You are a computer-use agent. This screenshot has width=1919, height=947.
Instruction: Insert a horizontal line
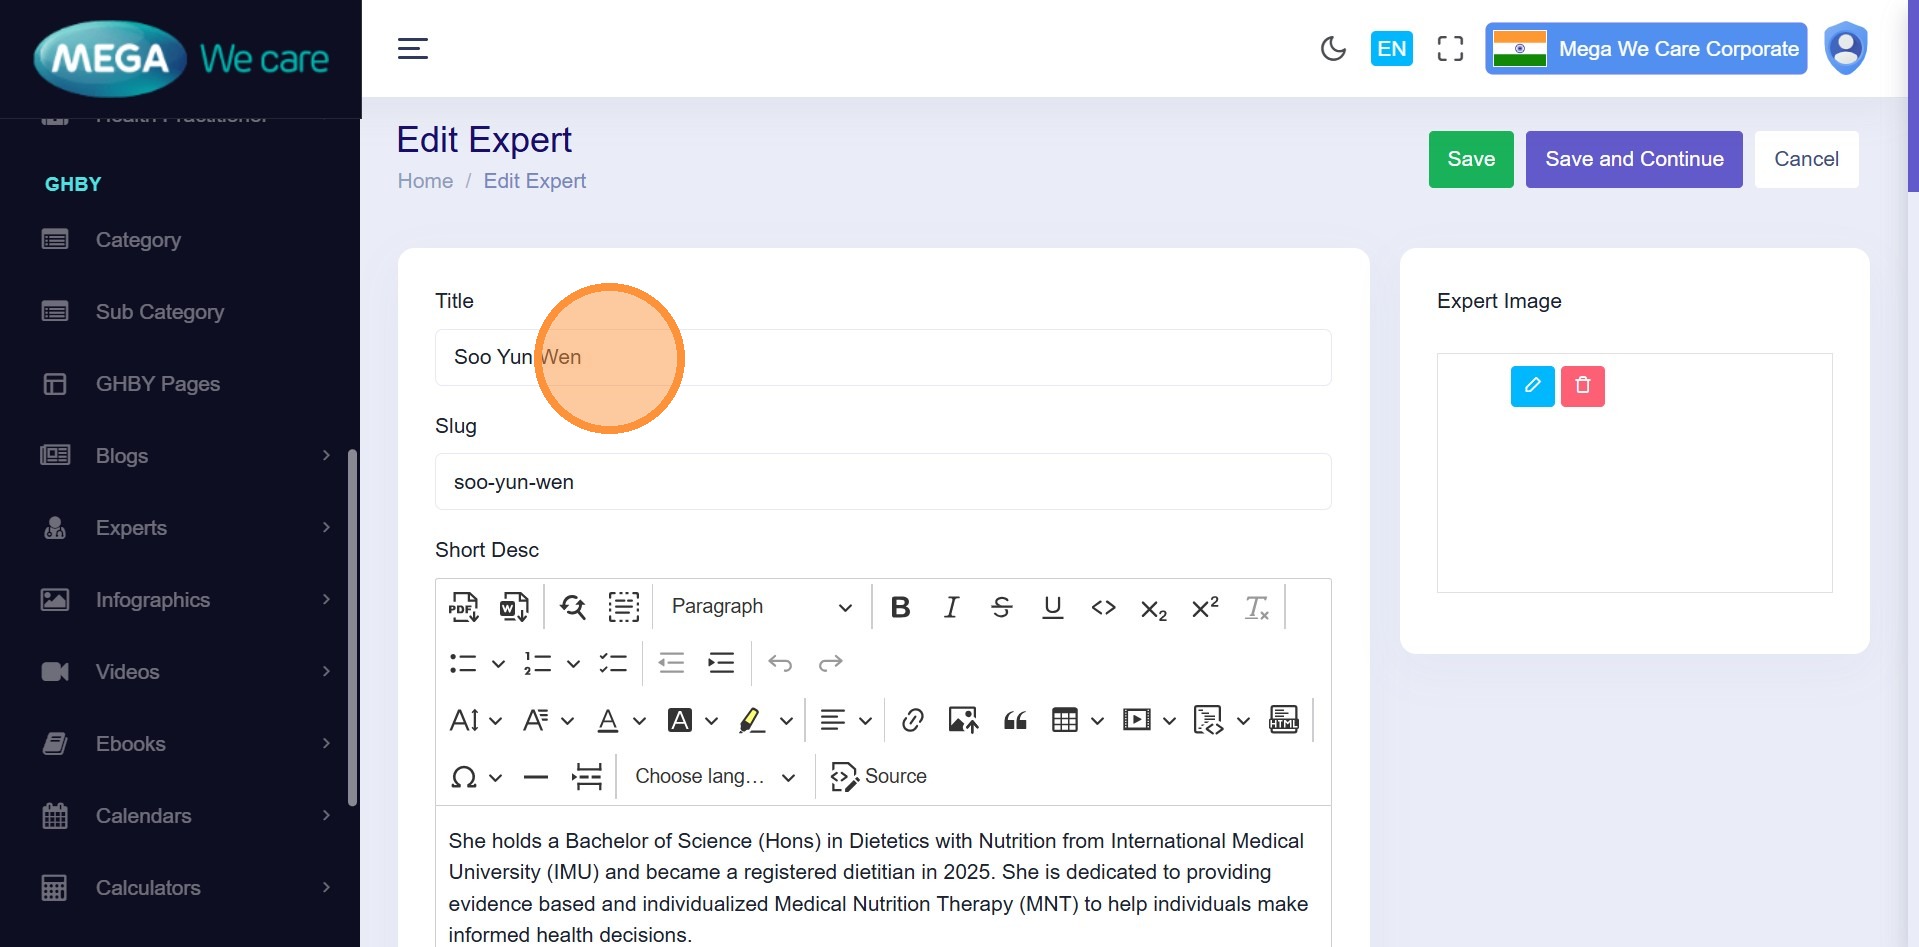536,777
